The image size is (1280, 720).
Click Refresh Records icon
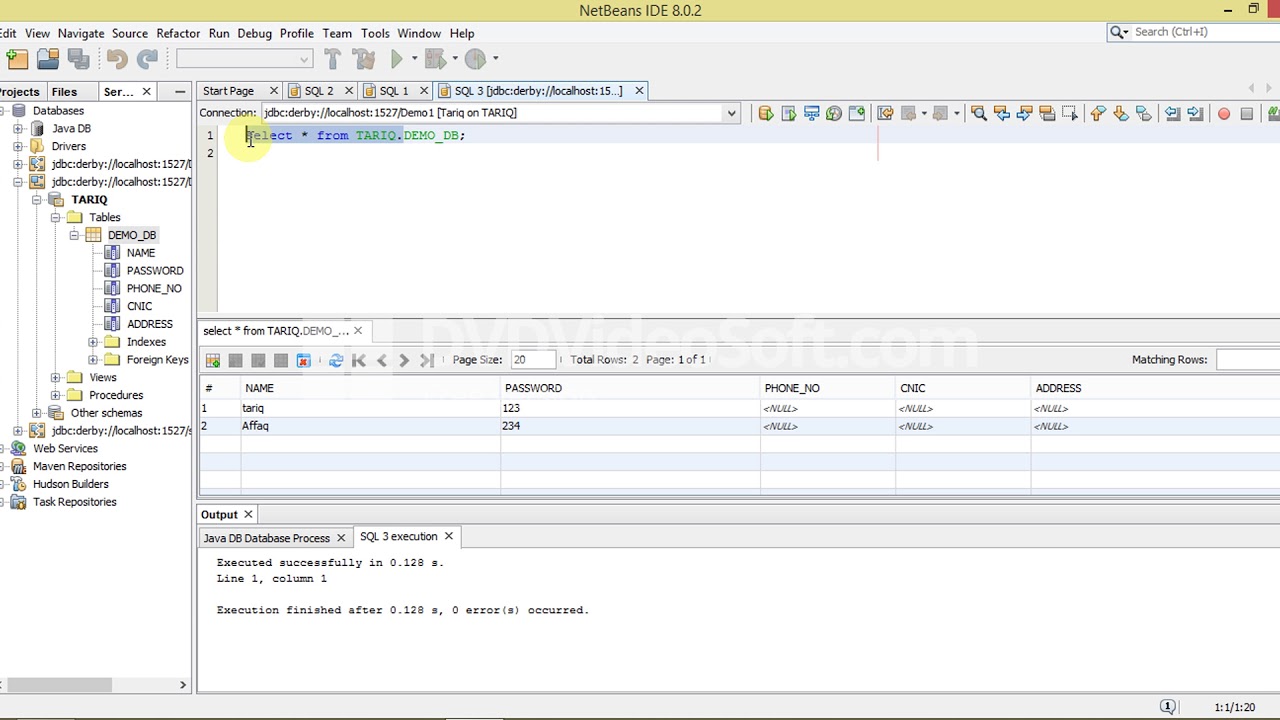336,360
